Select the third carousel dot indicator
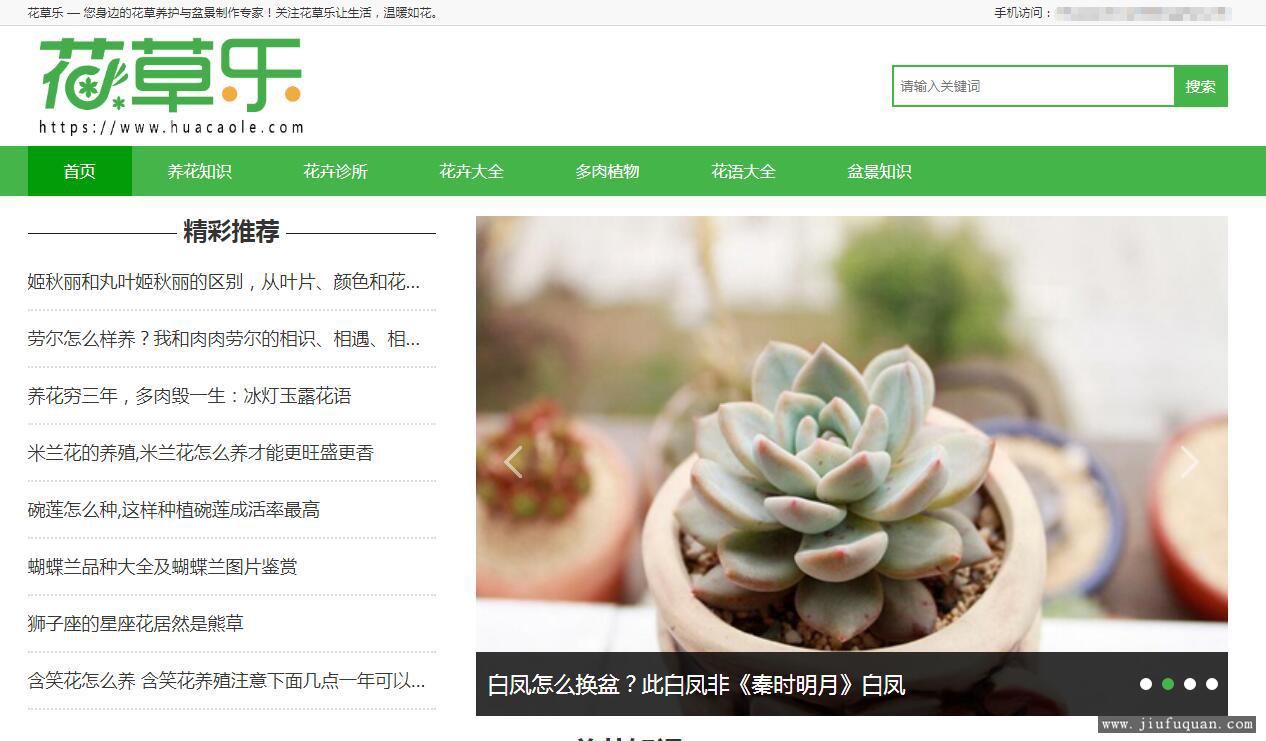This screenshot has width=1266, height=741. click(1190, 684)
